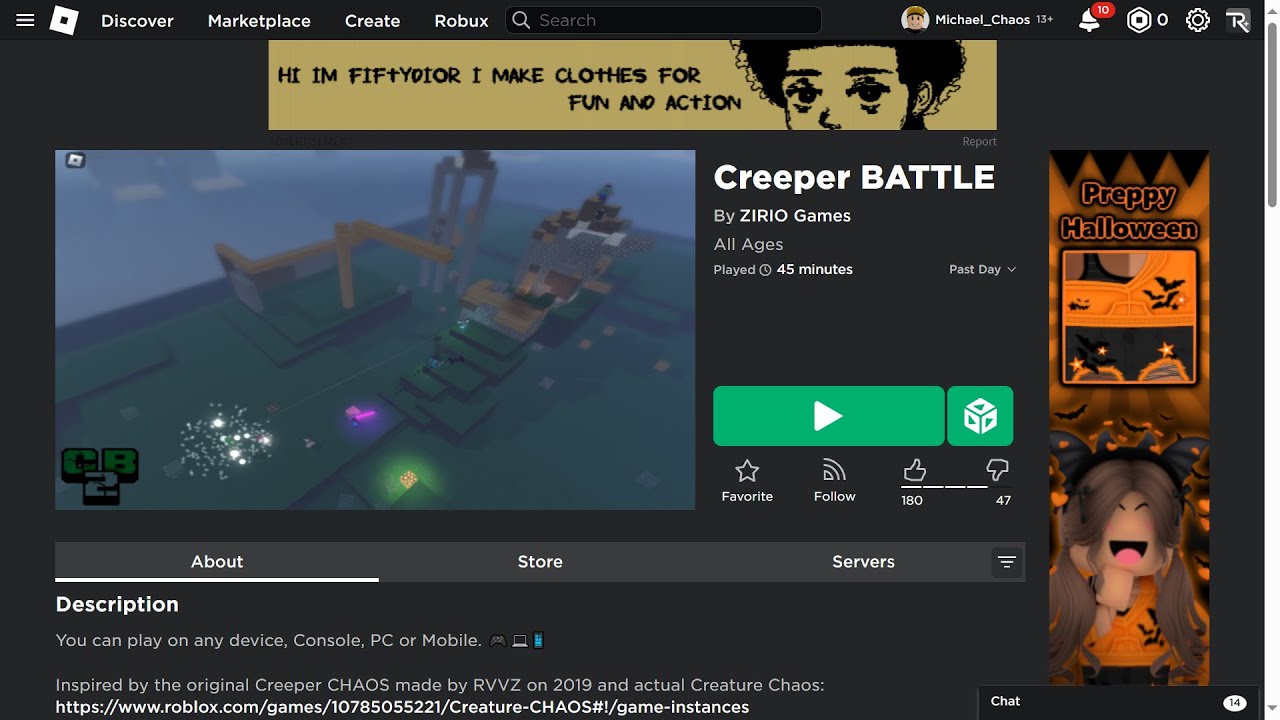Screen dimensions: 1280x720
Task: Click the corner icon on game thumbnail
Action: (75, 160)
